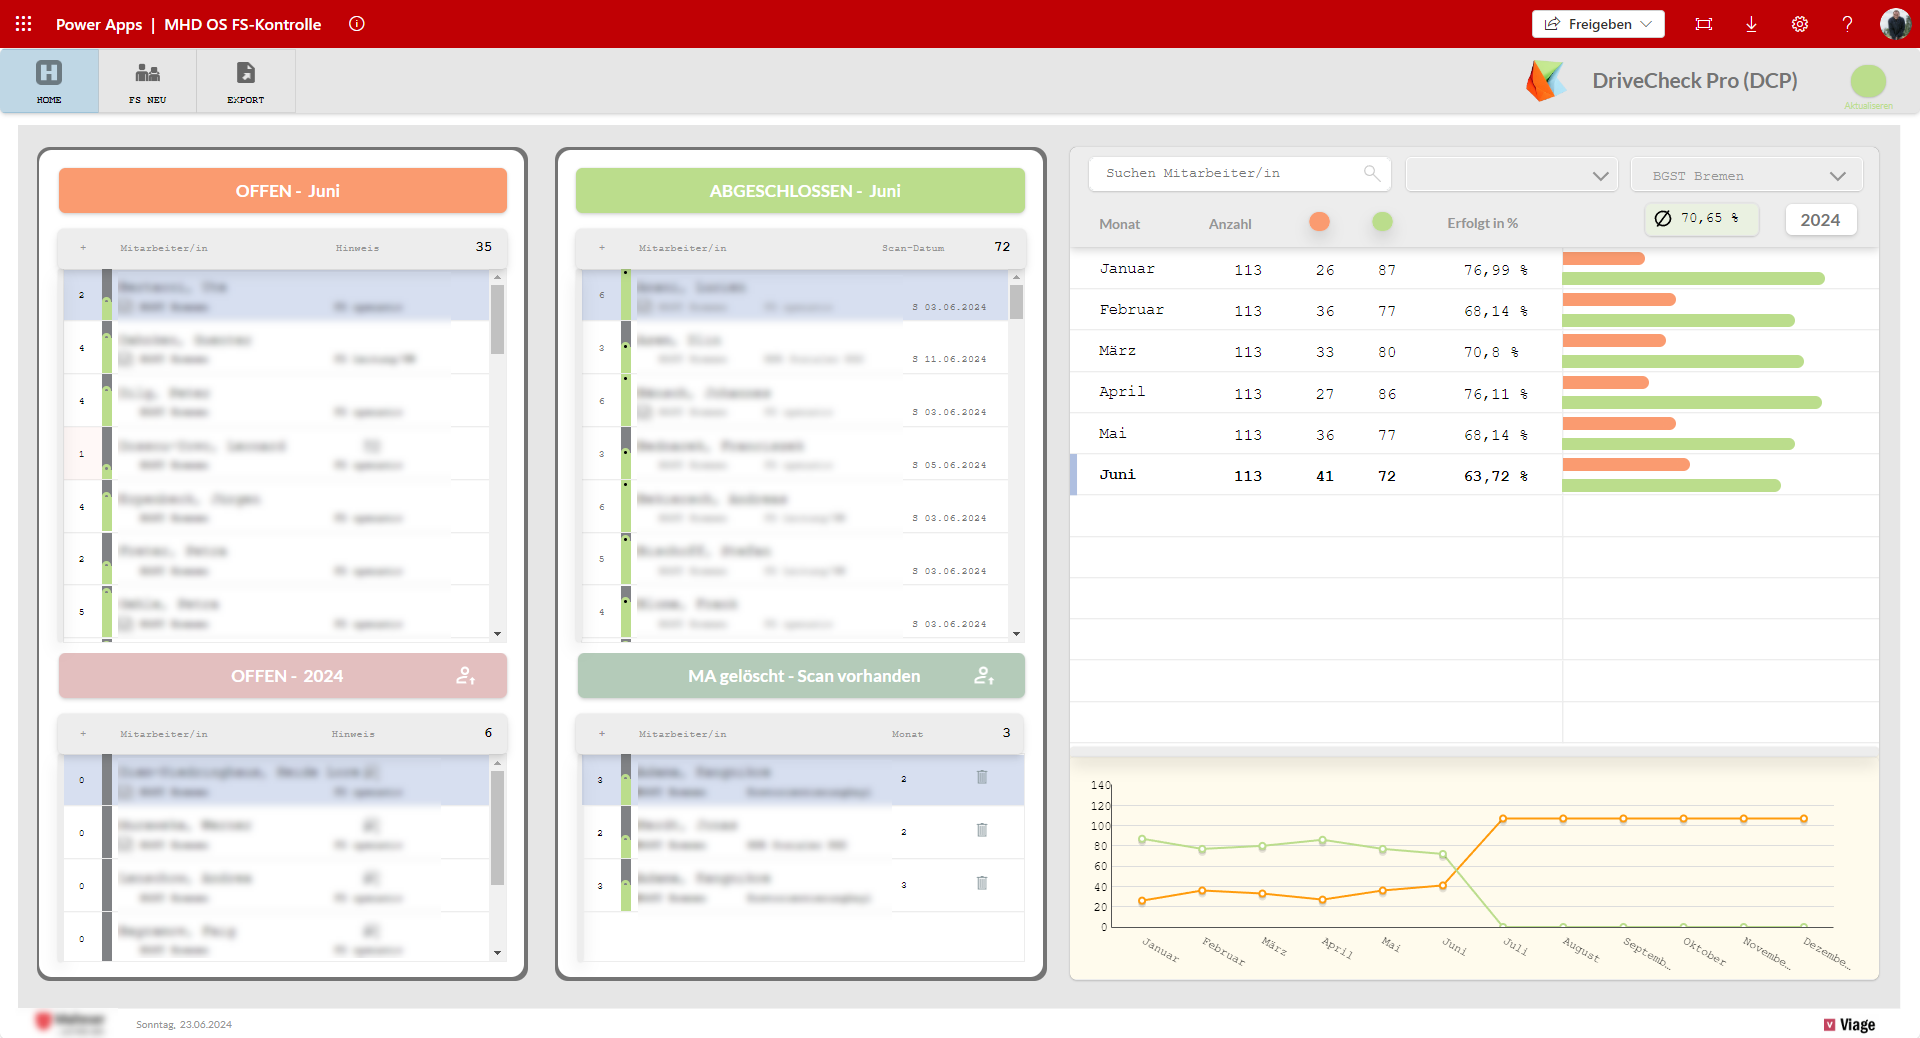
Task: Delete highlighted MA gelöscht row via trash
Action: coord(982,777)
